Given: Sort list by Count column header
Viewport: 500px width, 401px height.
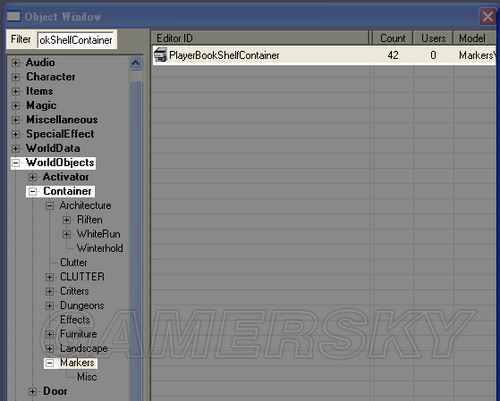Looking at the screenshot, I should tap(392, 38).
